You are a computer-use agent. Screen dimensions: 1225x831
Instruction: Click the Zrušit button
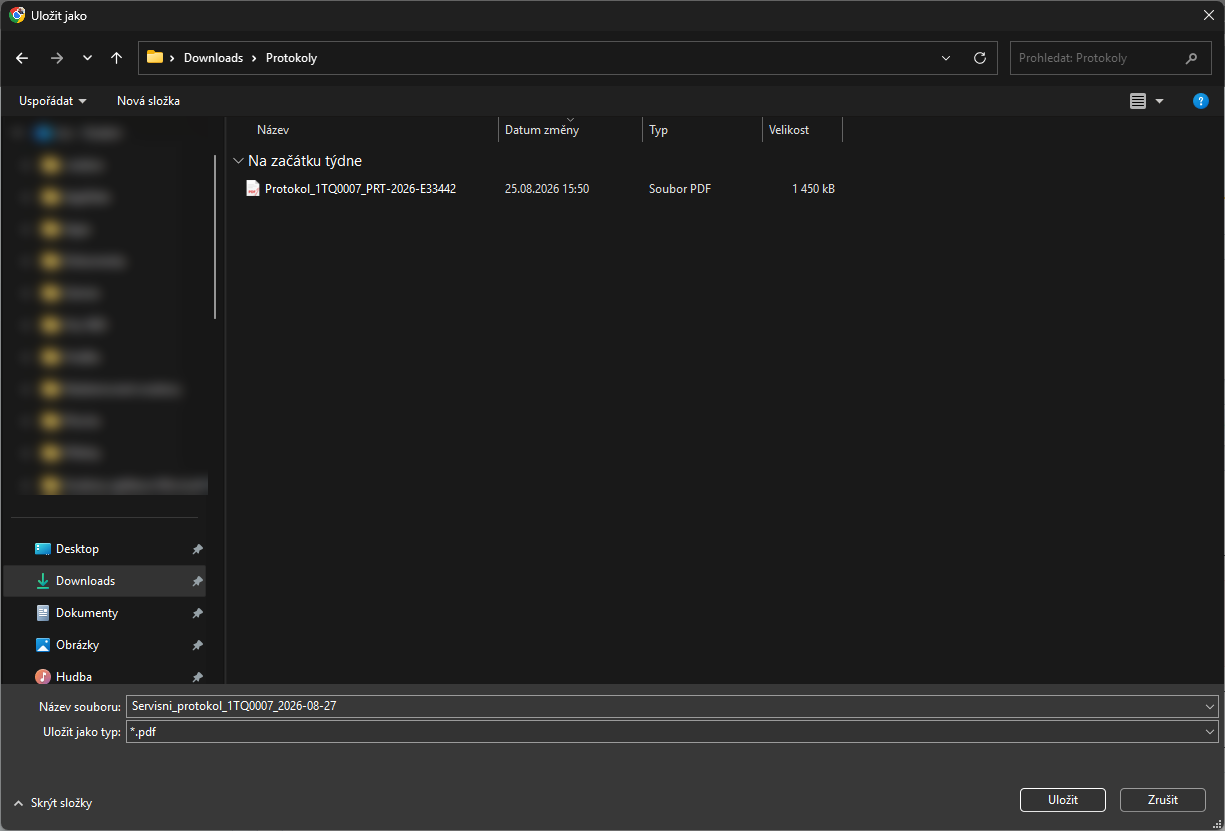(x=1163, y=800)
